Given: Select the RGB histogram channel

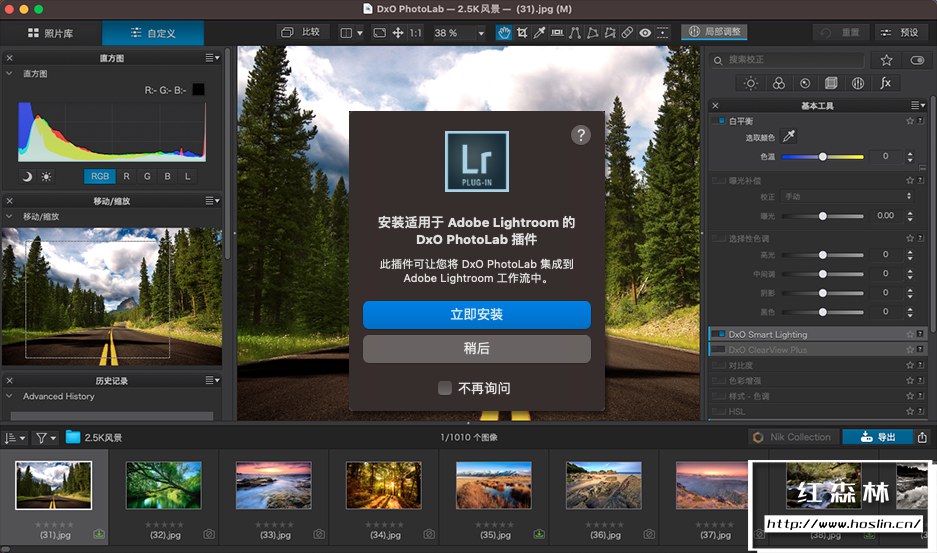Looking at the screenshot, I should 100,176.
